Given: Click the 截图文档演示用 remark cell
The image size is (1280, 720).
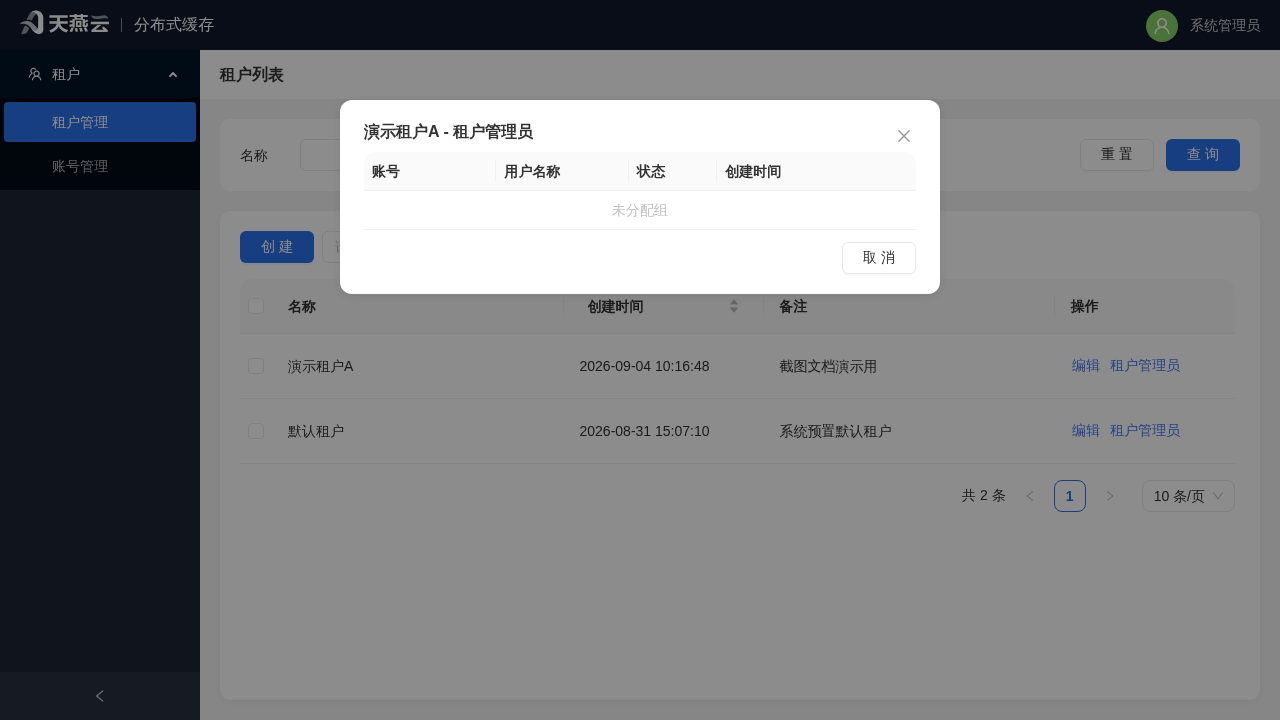Looking at the screenshot, I should point(828,366).
